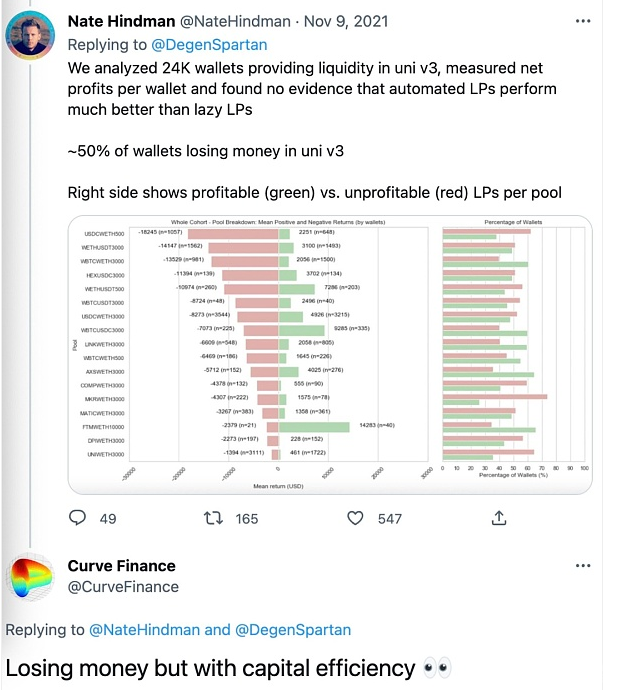Click @NateHindman in Curve's reply line
This screenshot has width=624, height=690.
click(x=144, y=630)
